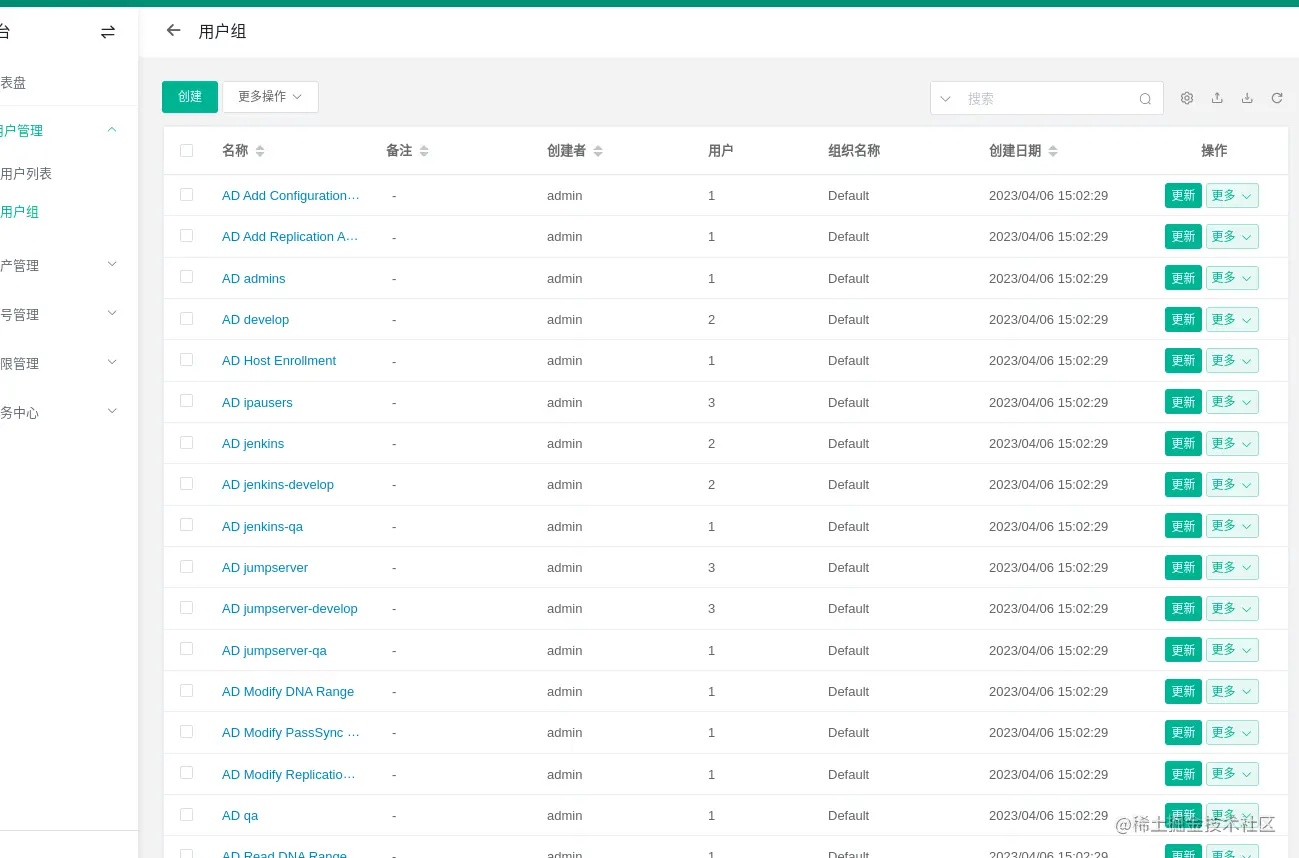This screenshot has height=858, width=1299.
Task: Click 更新 for AD Add Configuration row
Action: pyautogui.click(x=1183, y=196)
